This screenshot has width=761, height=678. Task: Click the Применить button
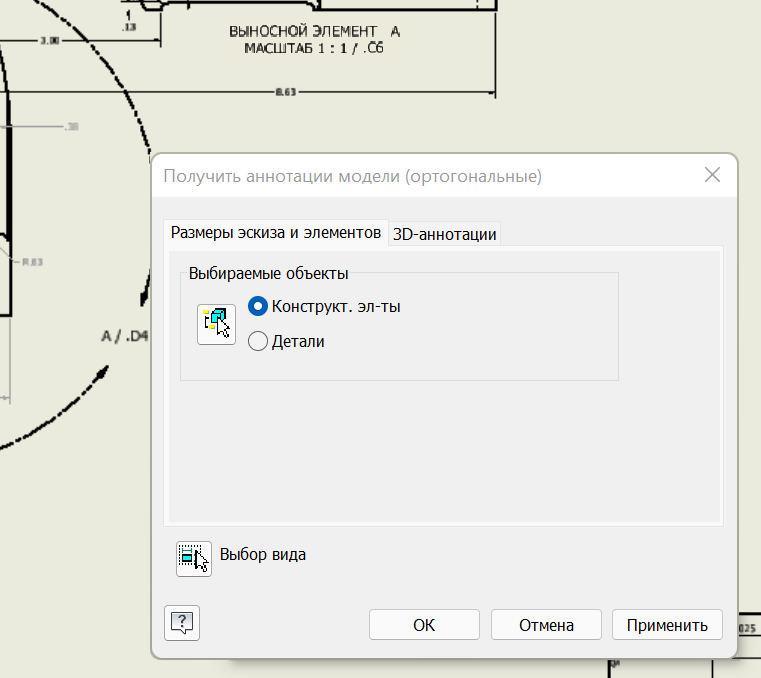tap(667, 625)
